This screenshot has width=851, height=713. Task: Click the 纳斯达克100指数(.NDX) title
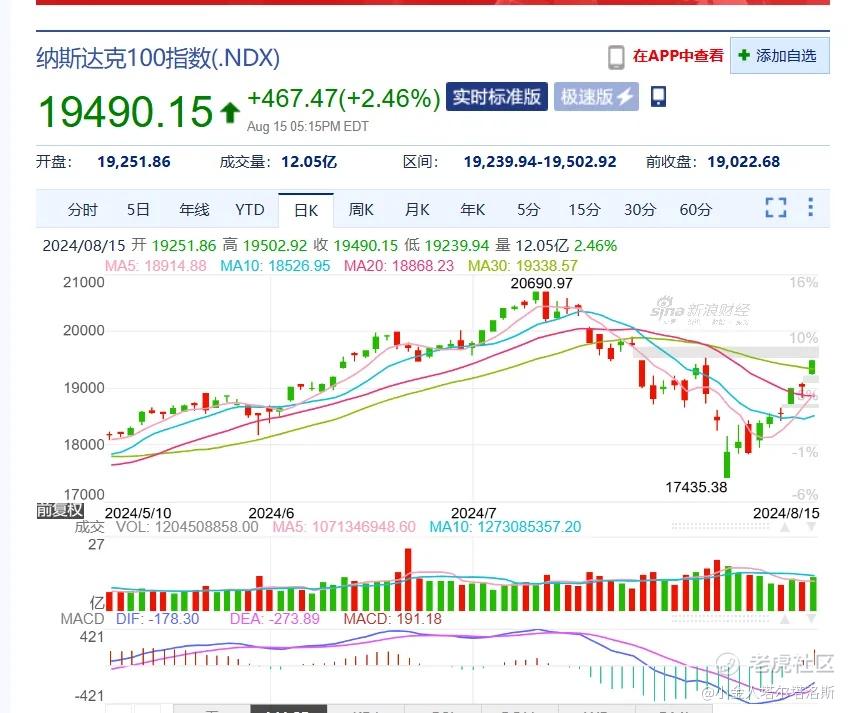(158, 58)
